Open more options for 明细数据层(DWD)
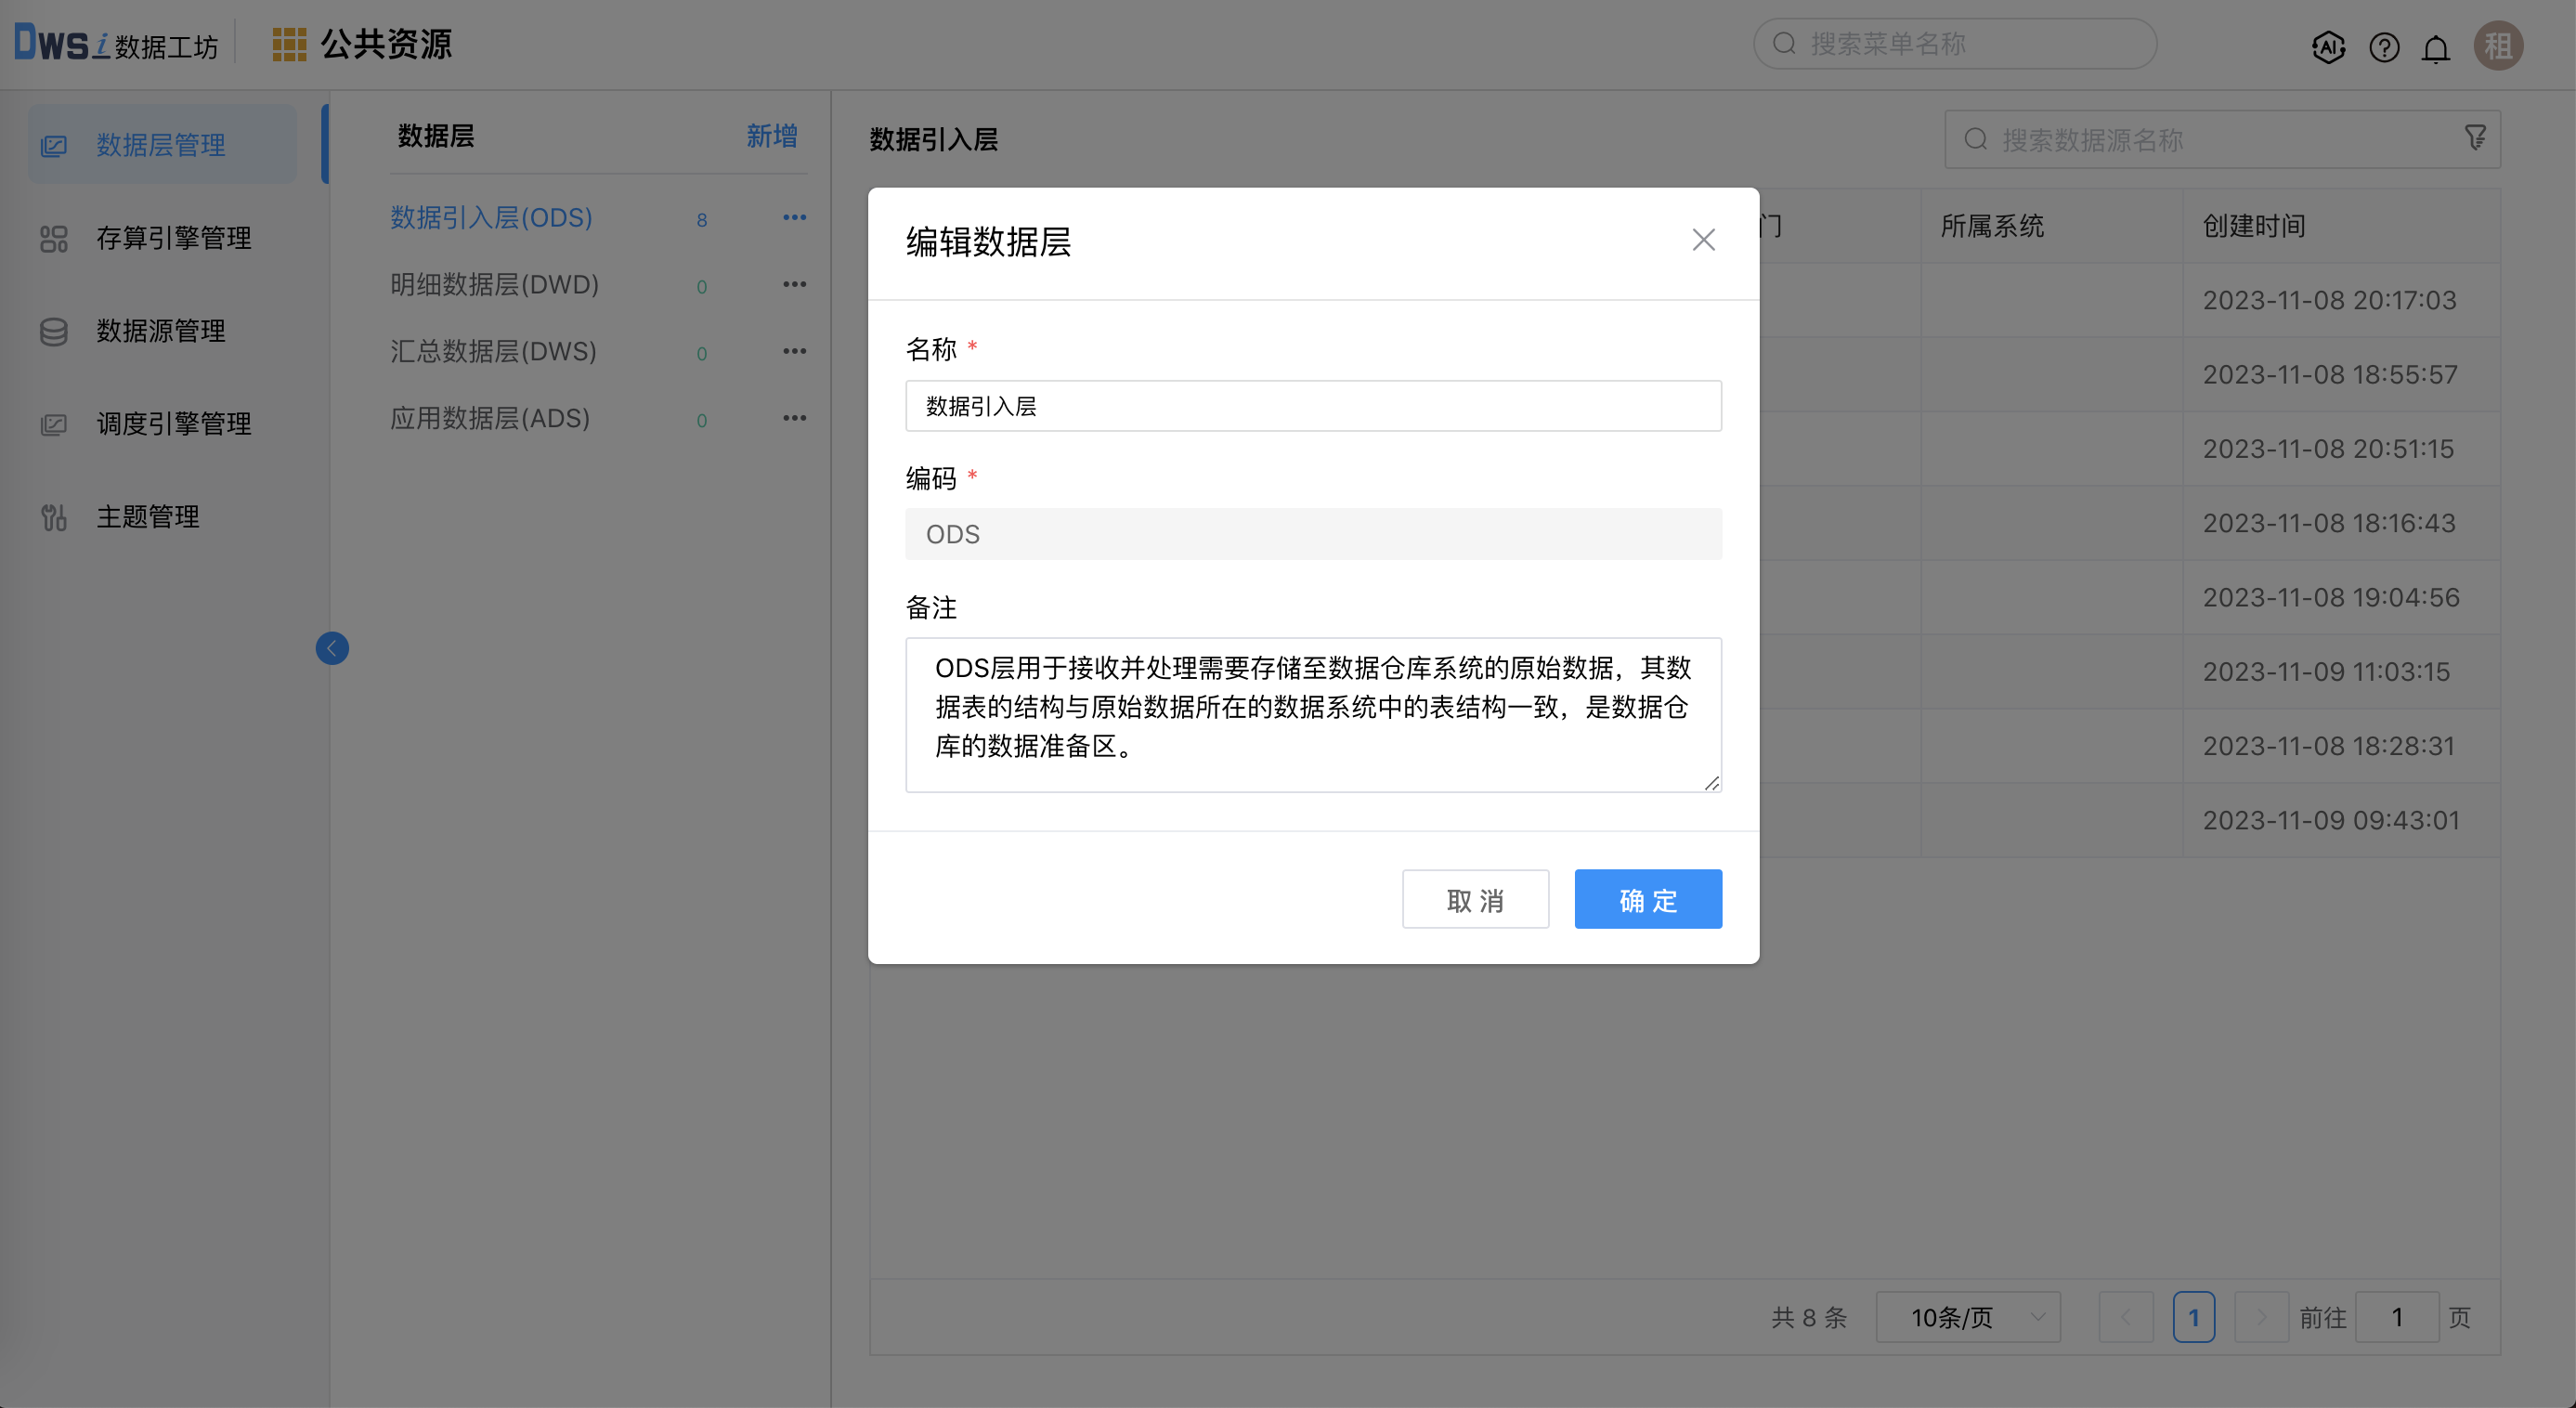This screenshot has width=2576, height=1408. click(795, 284)
